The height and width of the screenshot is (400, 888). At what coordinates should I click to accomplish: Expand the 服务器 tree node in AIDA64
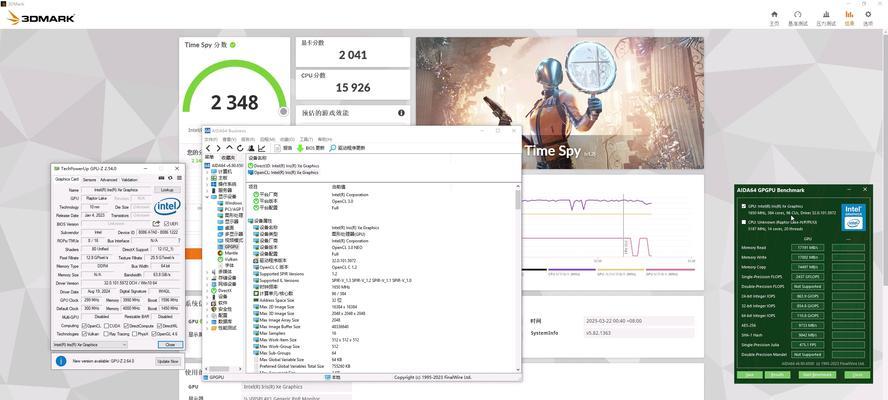207,190
